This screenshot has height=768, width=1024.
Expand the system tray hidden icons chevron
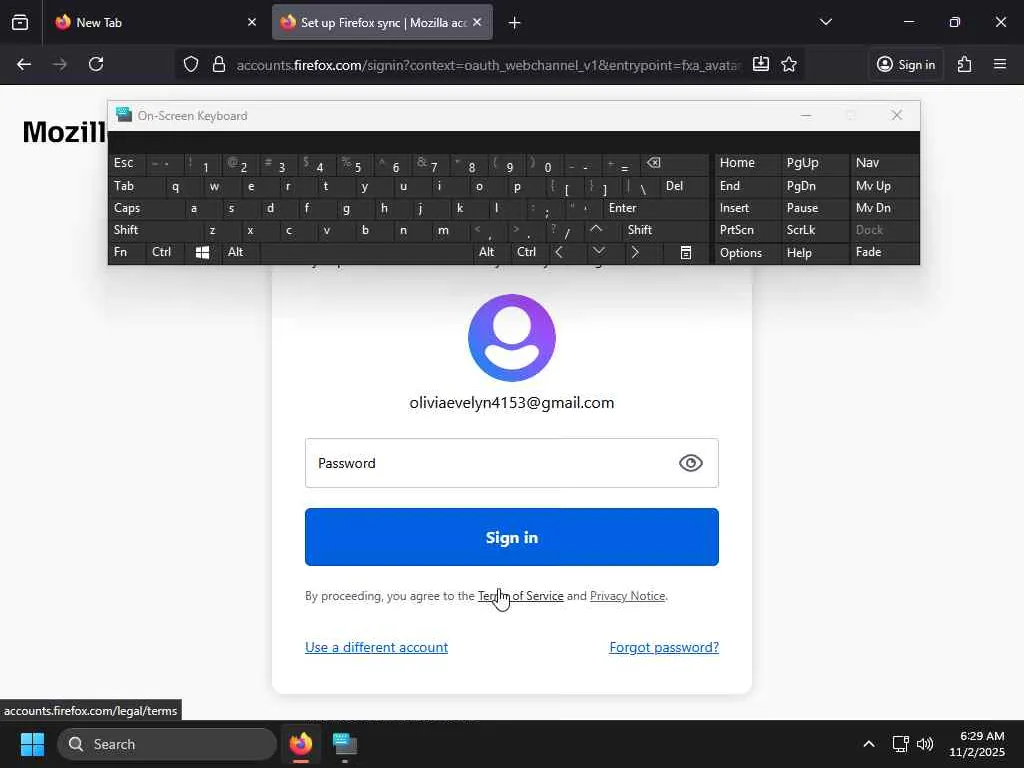pos(869,744)
